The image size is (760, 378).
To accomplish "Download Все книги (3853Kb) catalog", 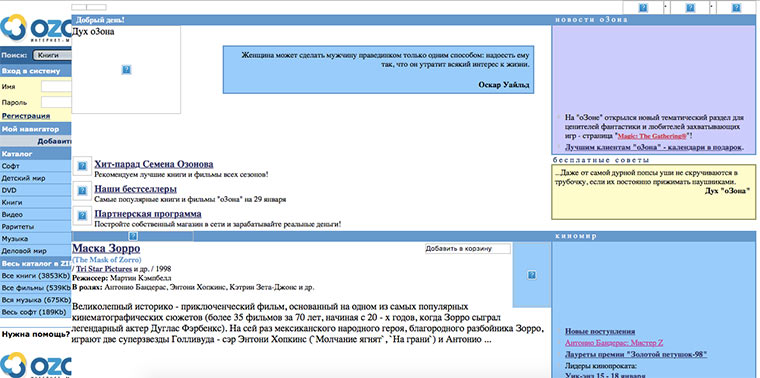I will 35,276.
